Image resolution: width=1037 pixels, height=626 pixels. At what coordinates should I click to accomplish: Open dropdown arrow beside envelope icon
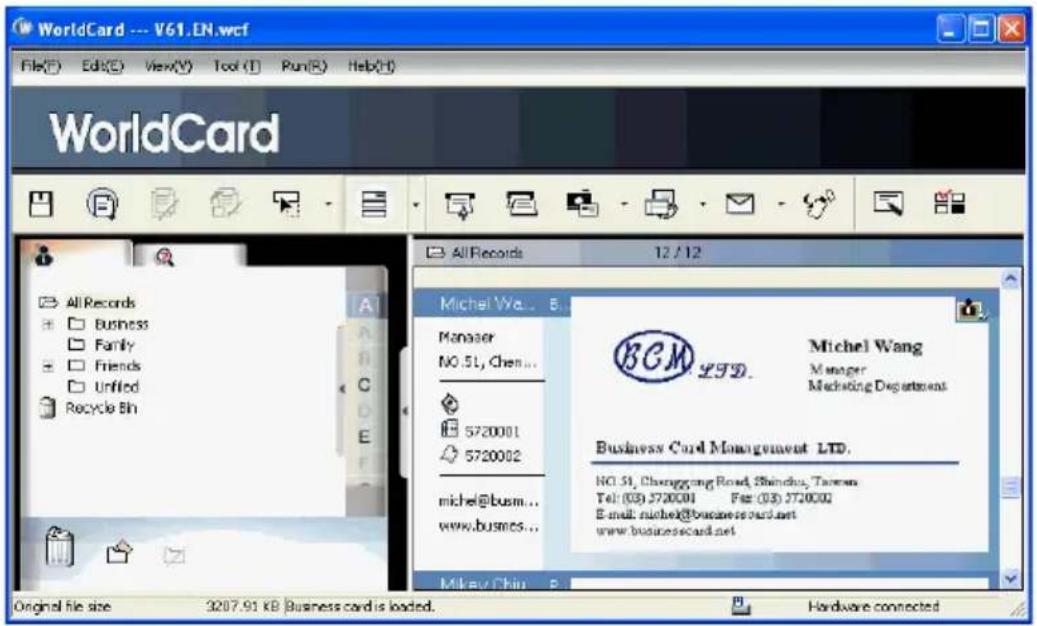(x=781, y=204)
